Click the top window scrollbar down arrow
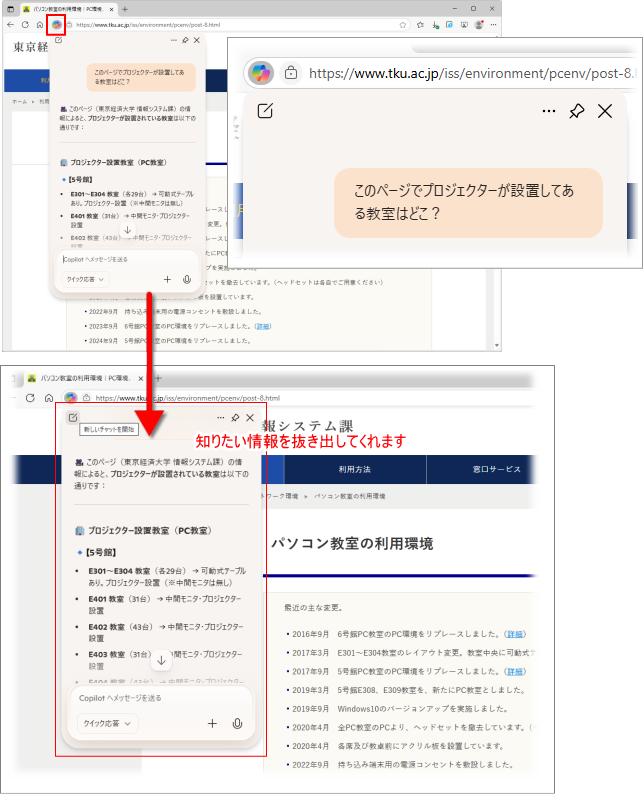 pos(497,345)
